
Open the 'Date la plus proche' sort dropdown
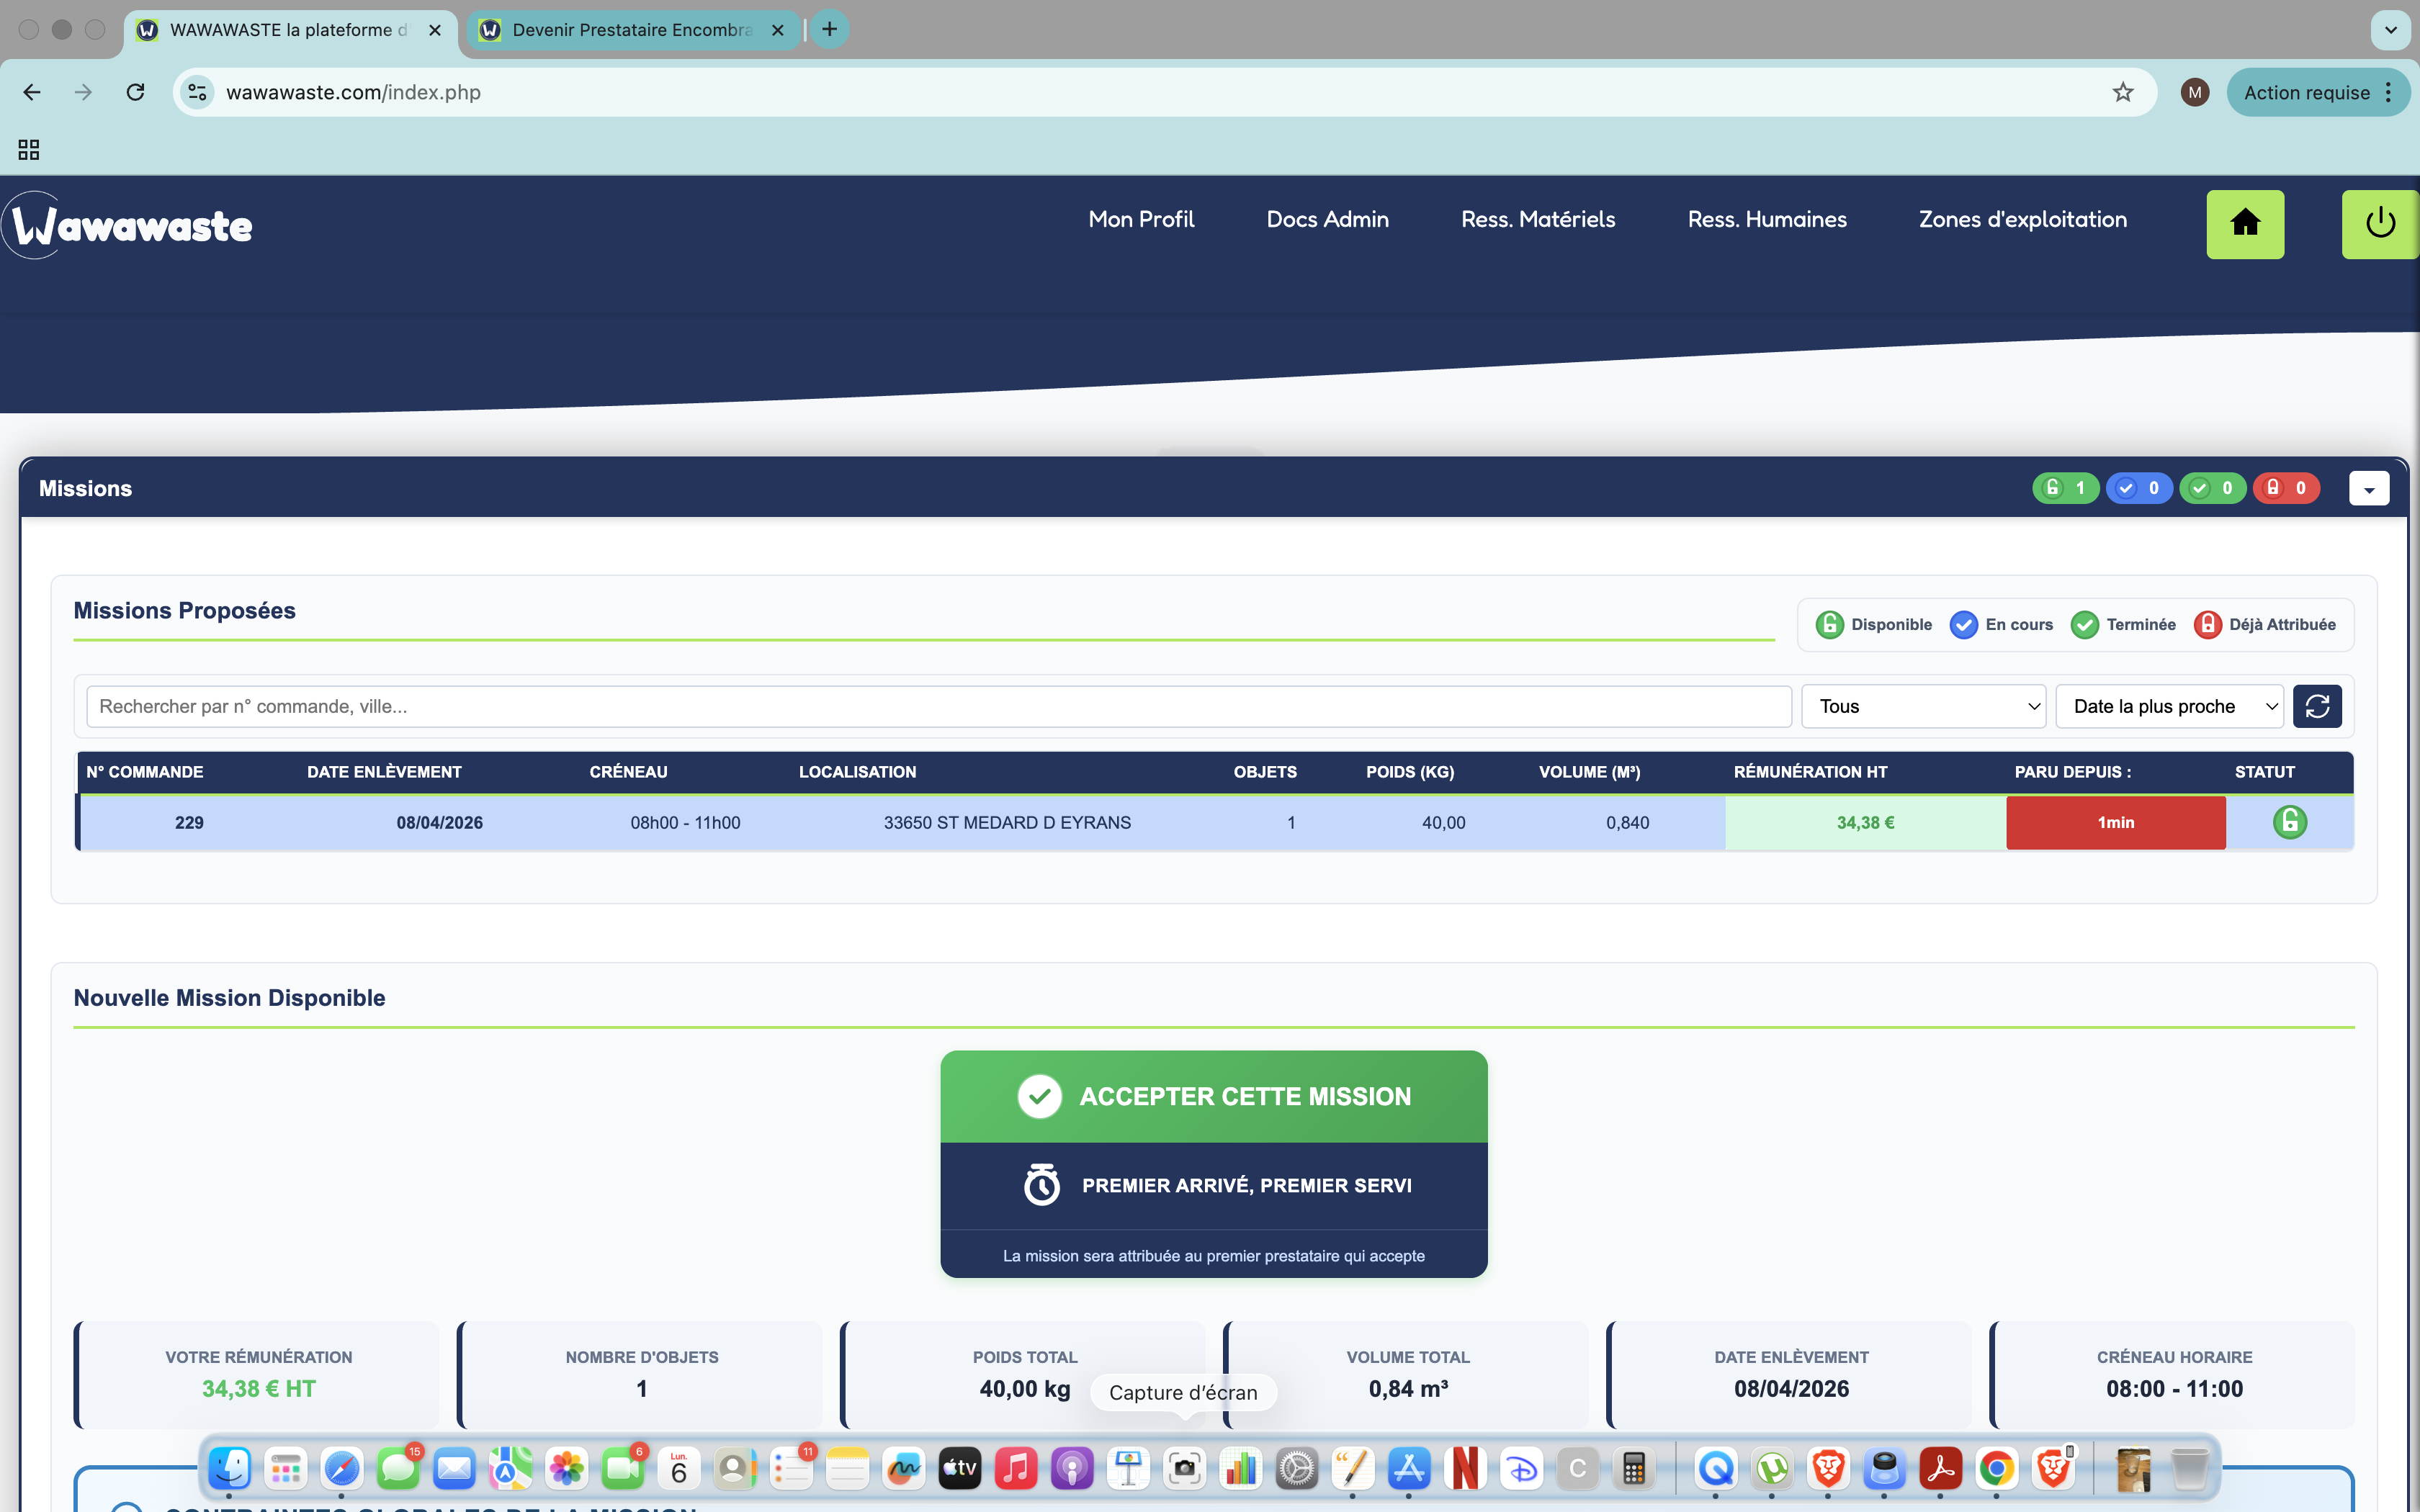coord(2168,705)
